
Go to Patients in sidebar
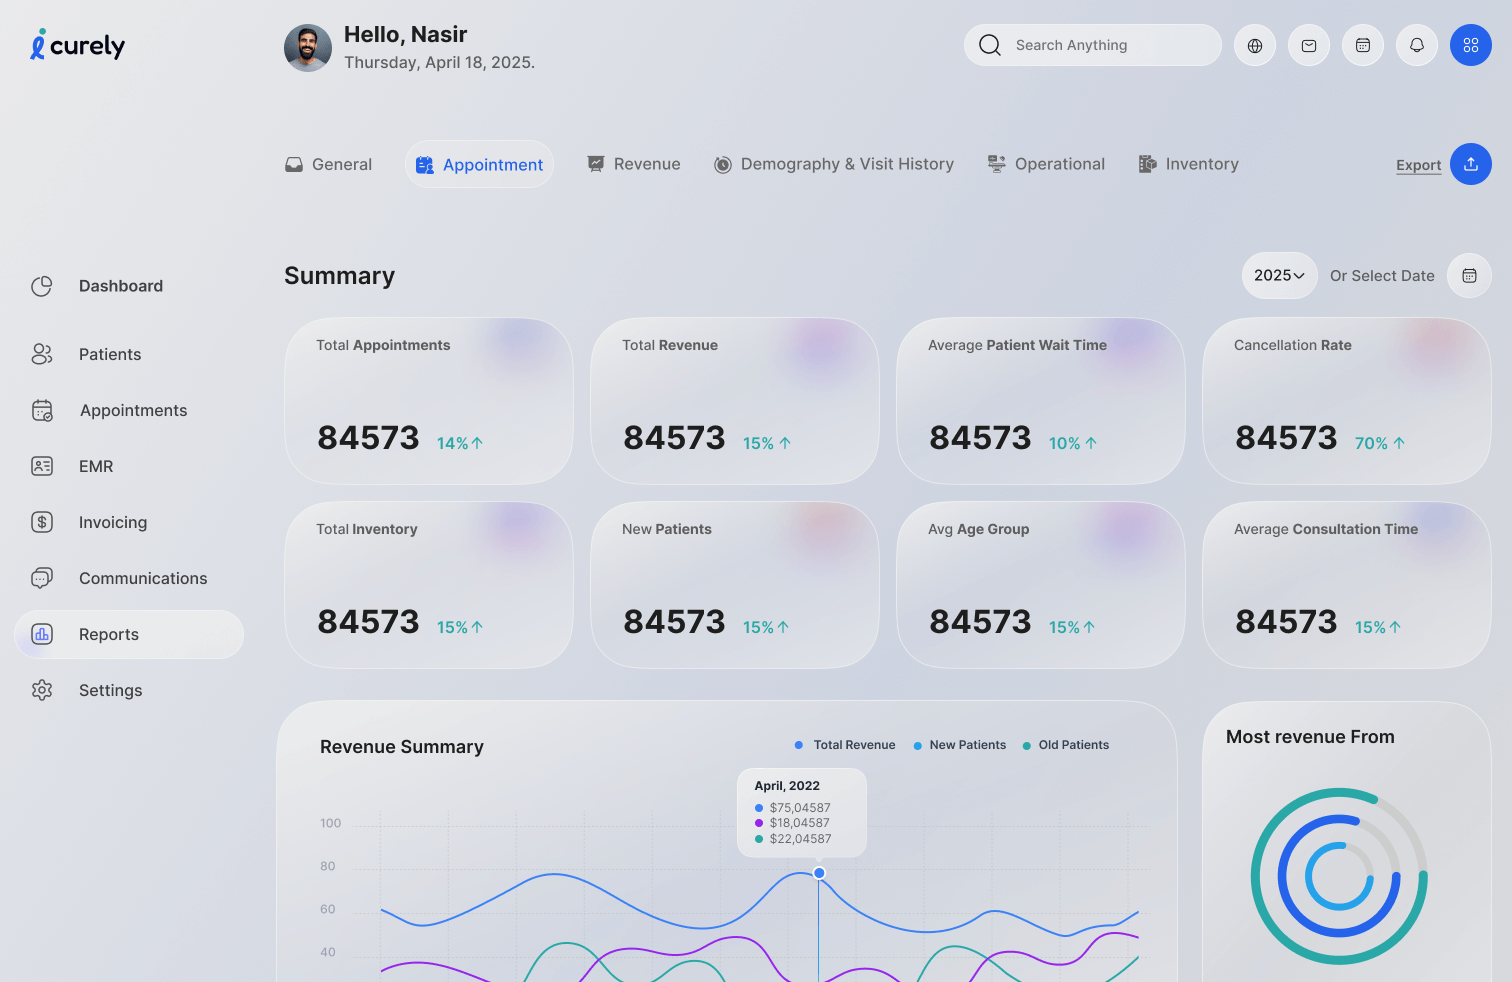tap(110, 354)
